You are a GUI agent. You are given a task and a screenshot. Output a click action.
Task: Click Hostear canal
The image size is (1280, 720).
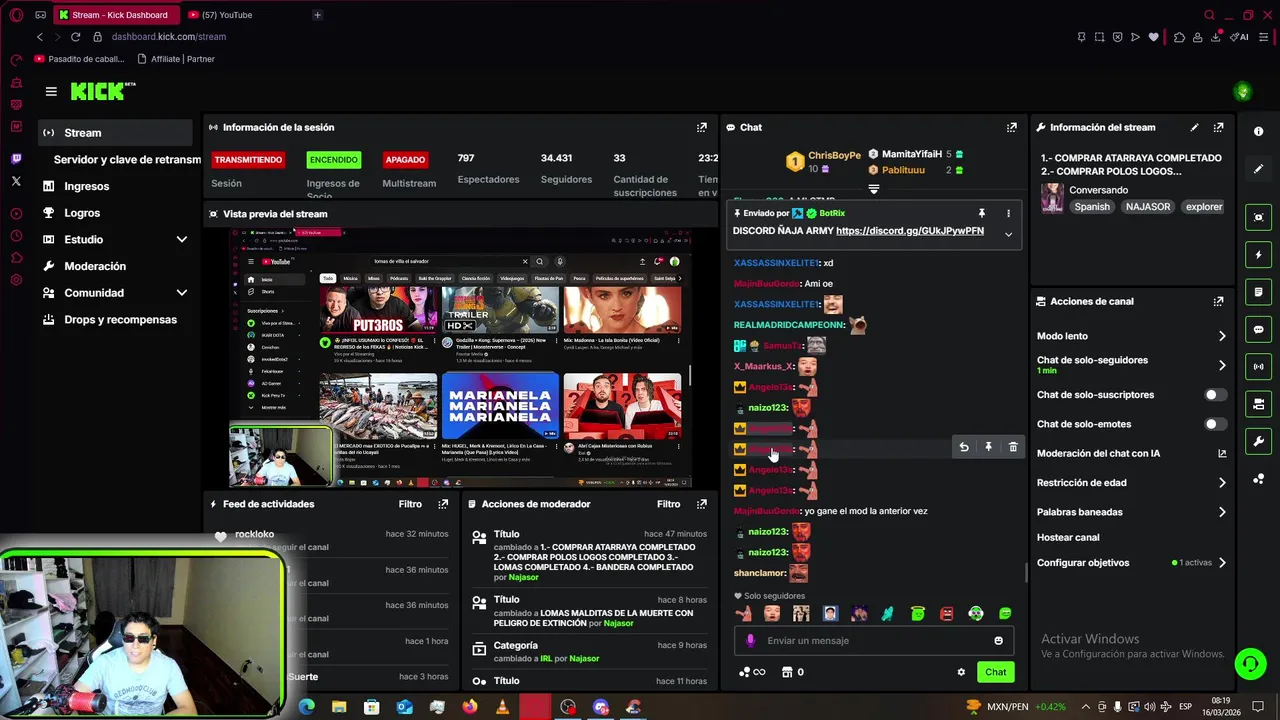[1068, 538]
